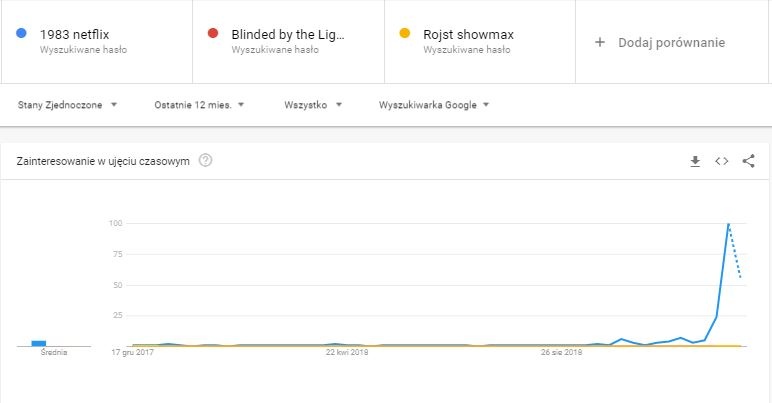This screenshot has height=403, width=772.
Task: Click Wyszukiwane hasło under Rojst showmax
Action: 467,50
